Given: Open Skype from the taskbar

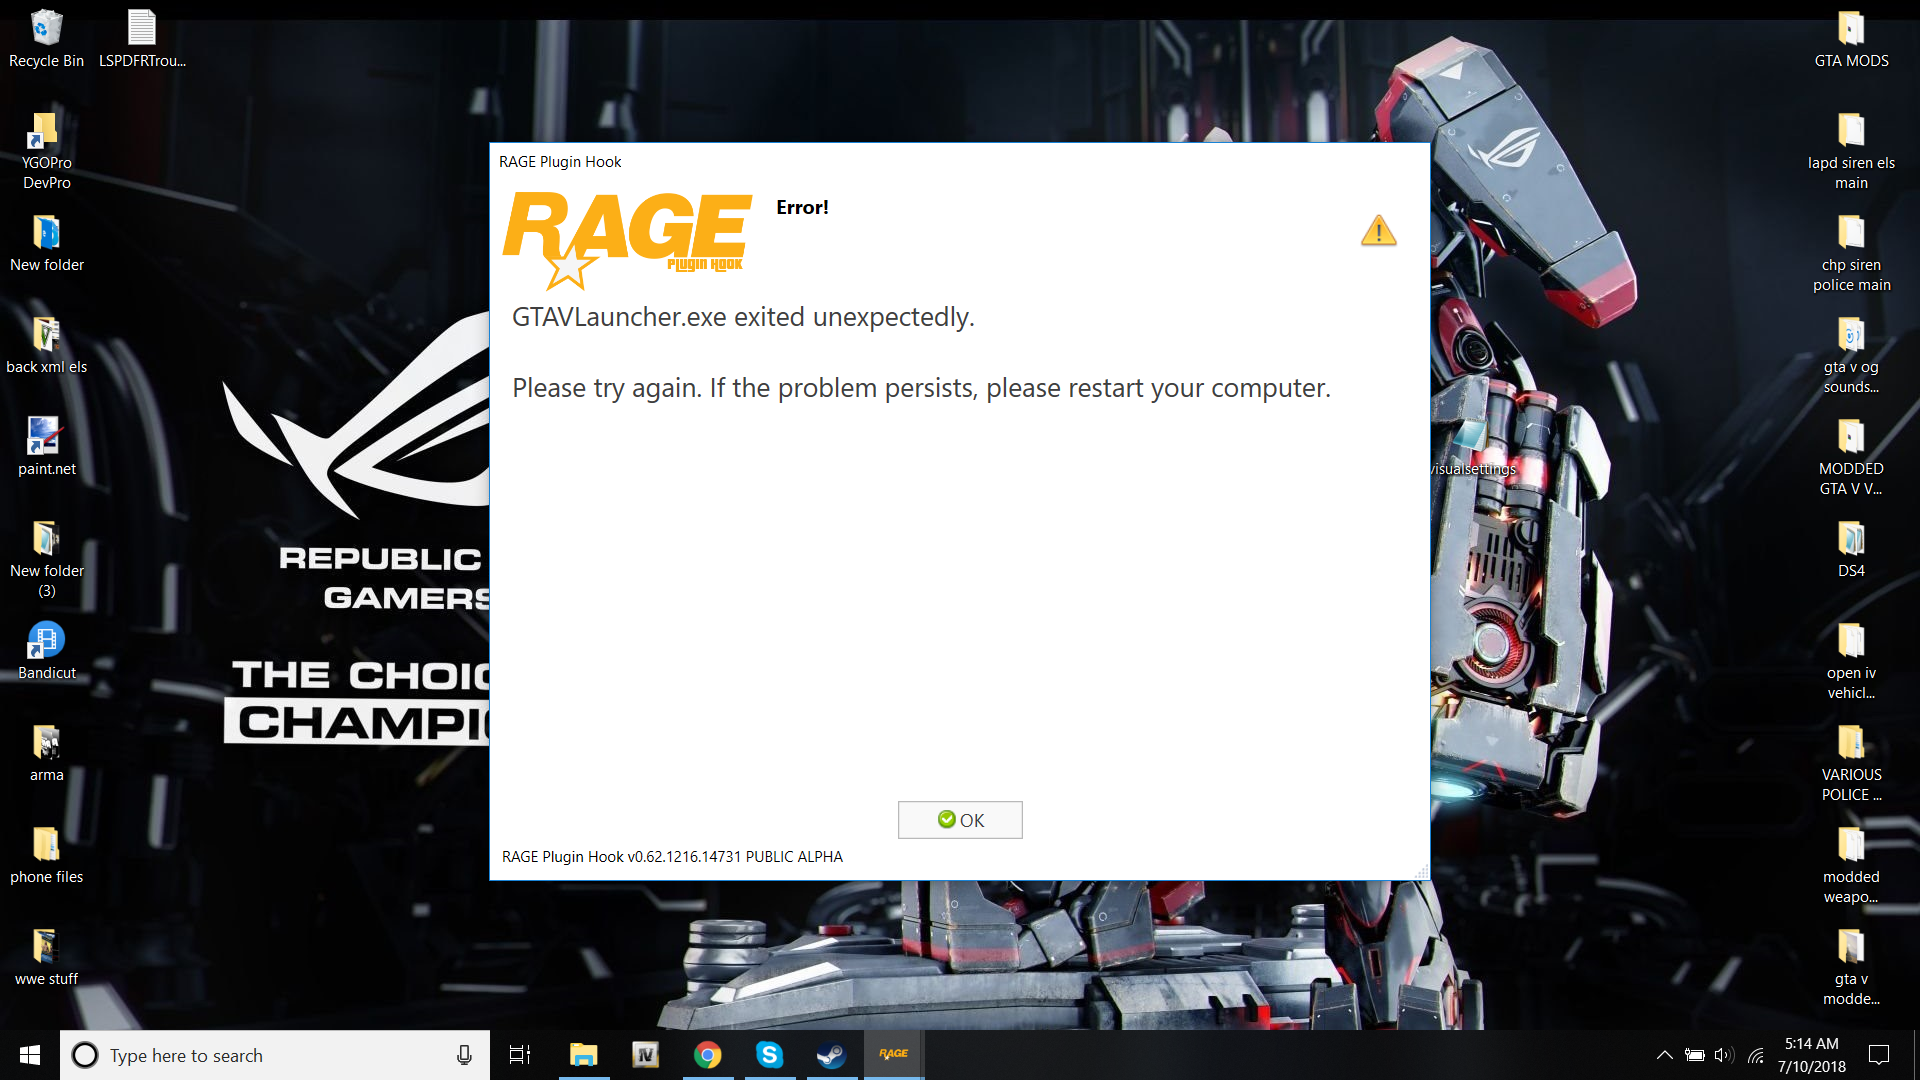Looking at the screenshot, I should [x=769, y=1054].
